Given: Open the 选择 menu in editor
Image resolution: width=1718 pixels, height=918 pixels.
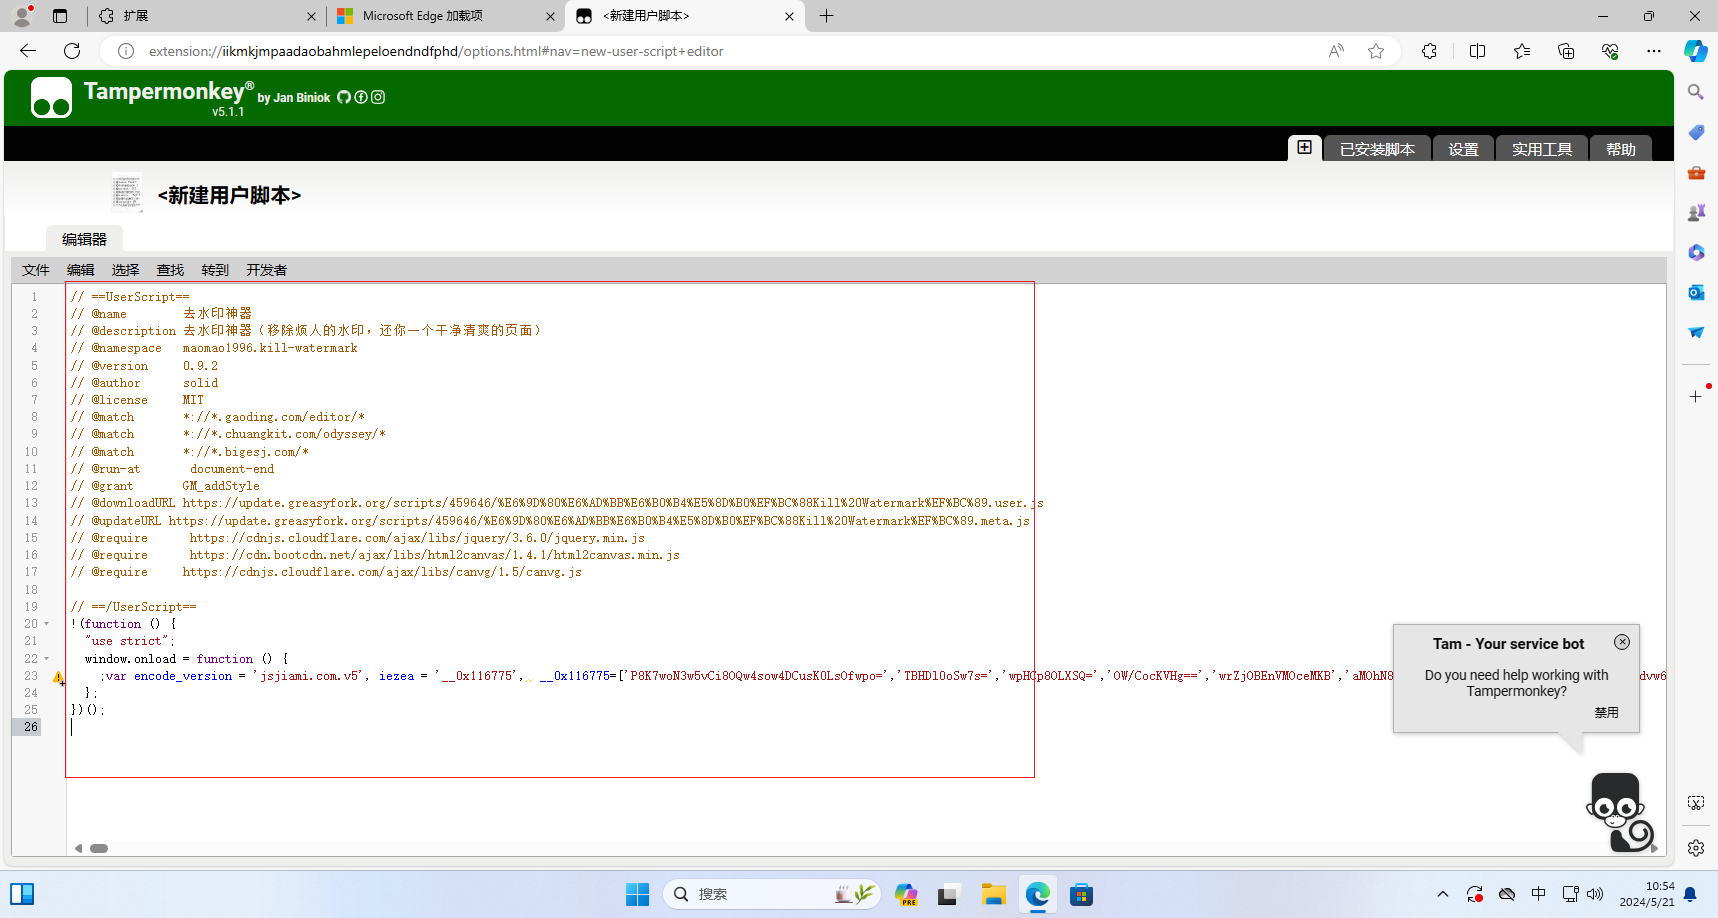Looking at the screenshot, I should [126, 270].
